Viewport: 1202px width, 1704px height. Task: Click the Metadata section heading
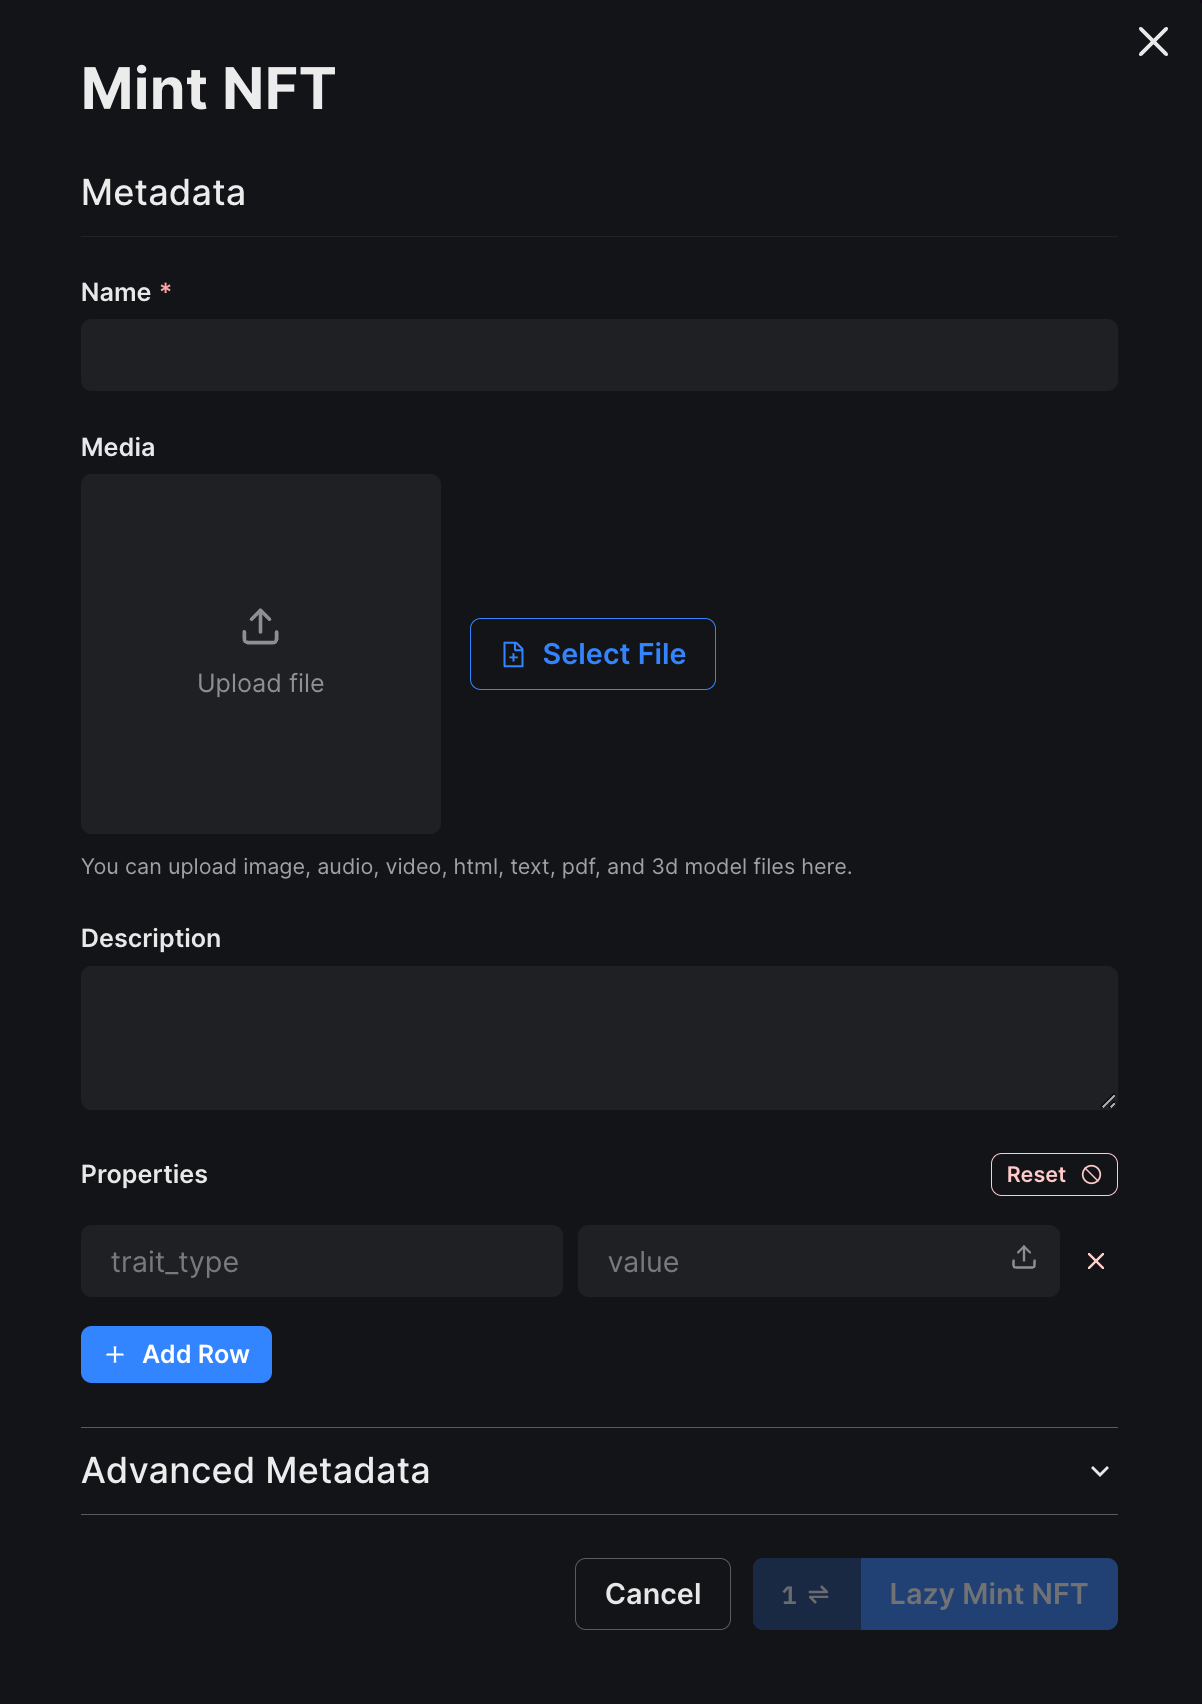(163, 192)
